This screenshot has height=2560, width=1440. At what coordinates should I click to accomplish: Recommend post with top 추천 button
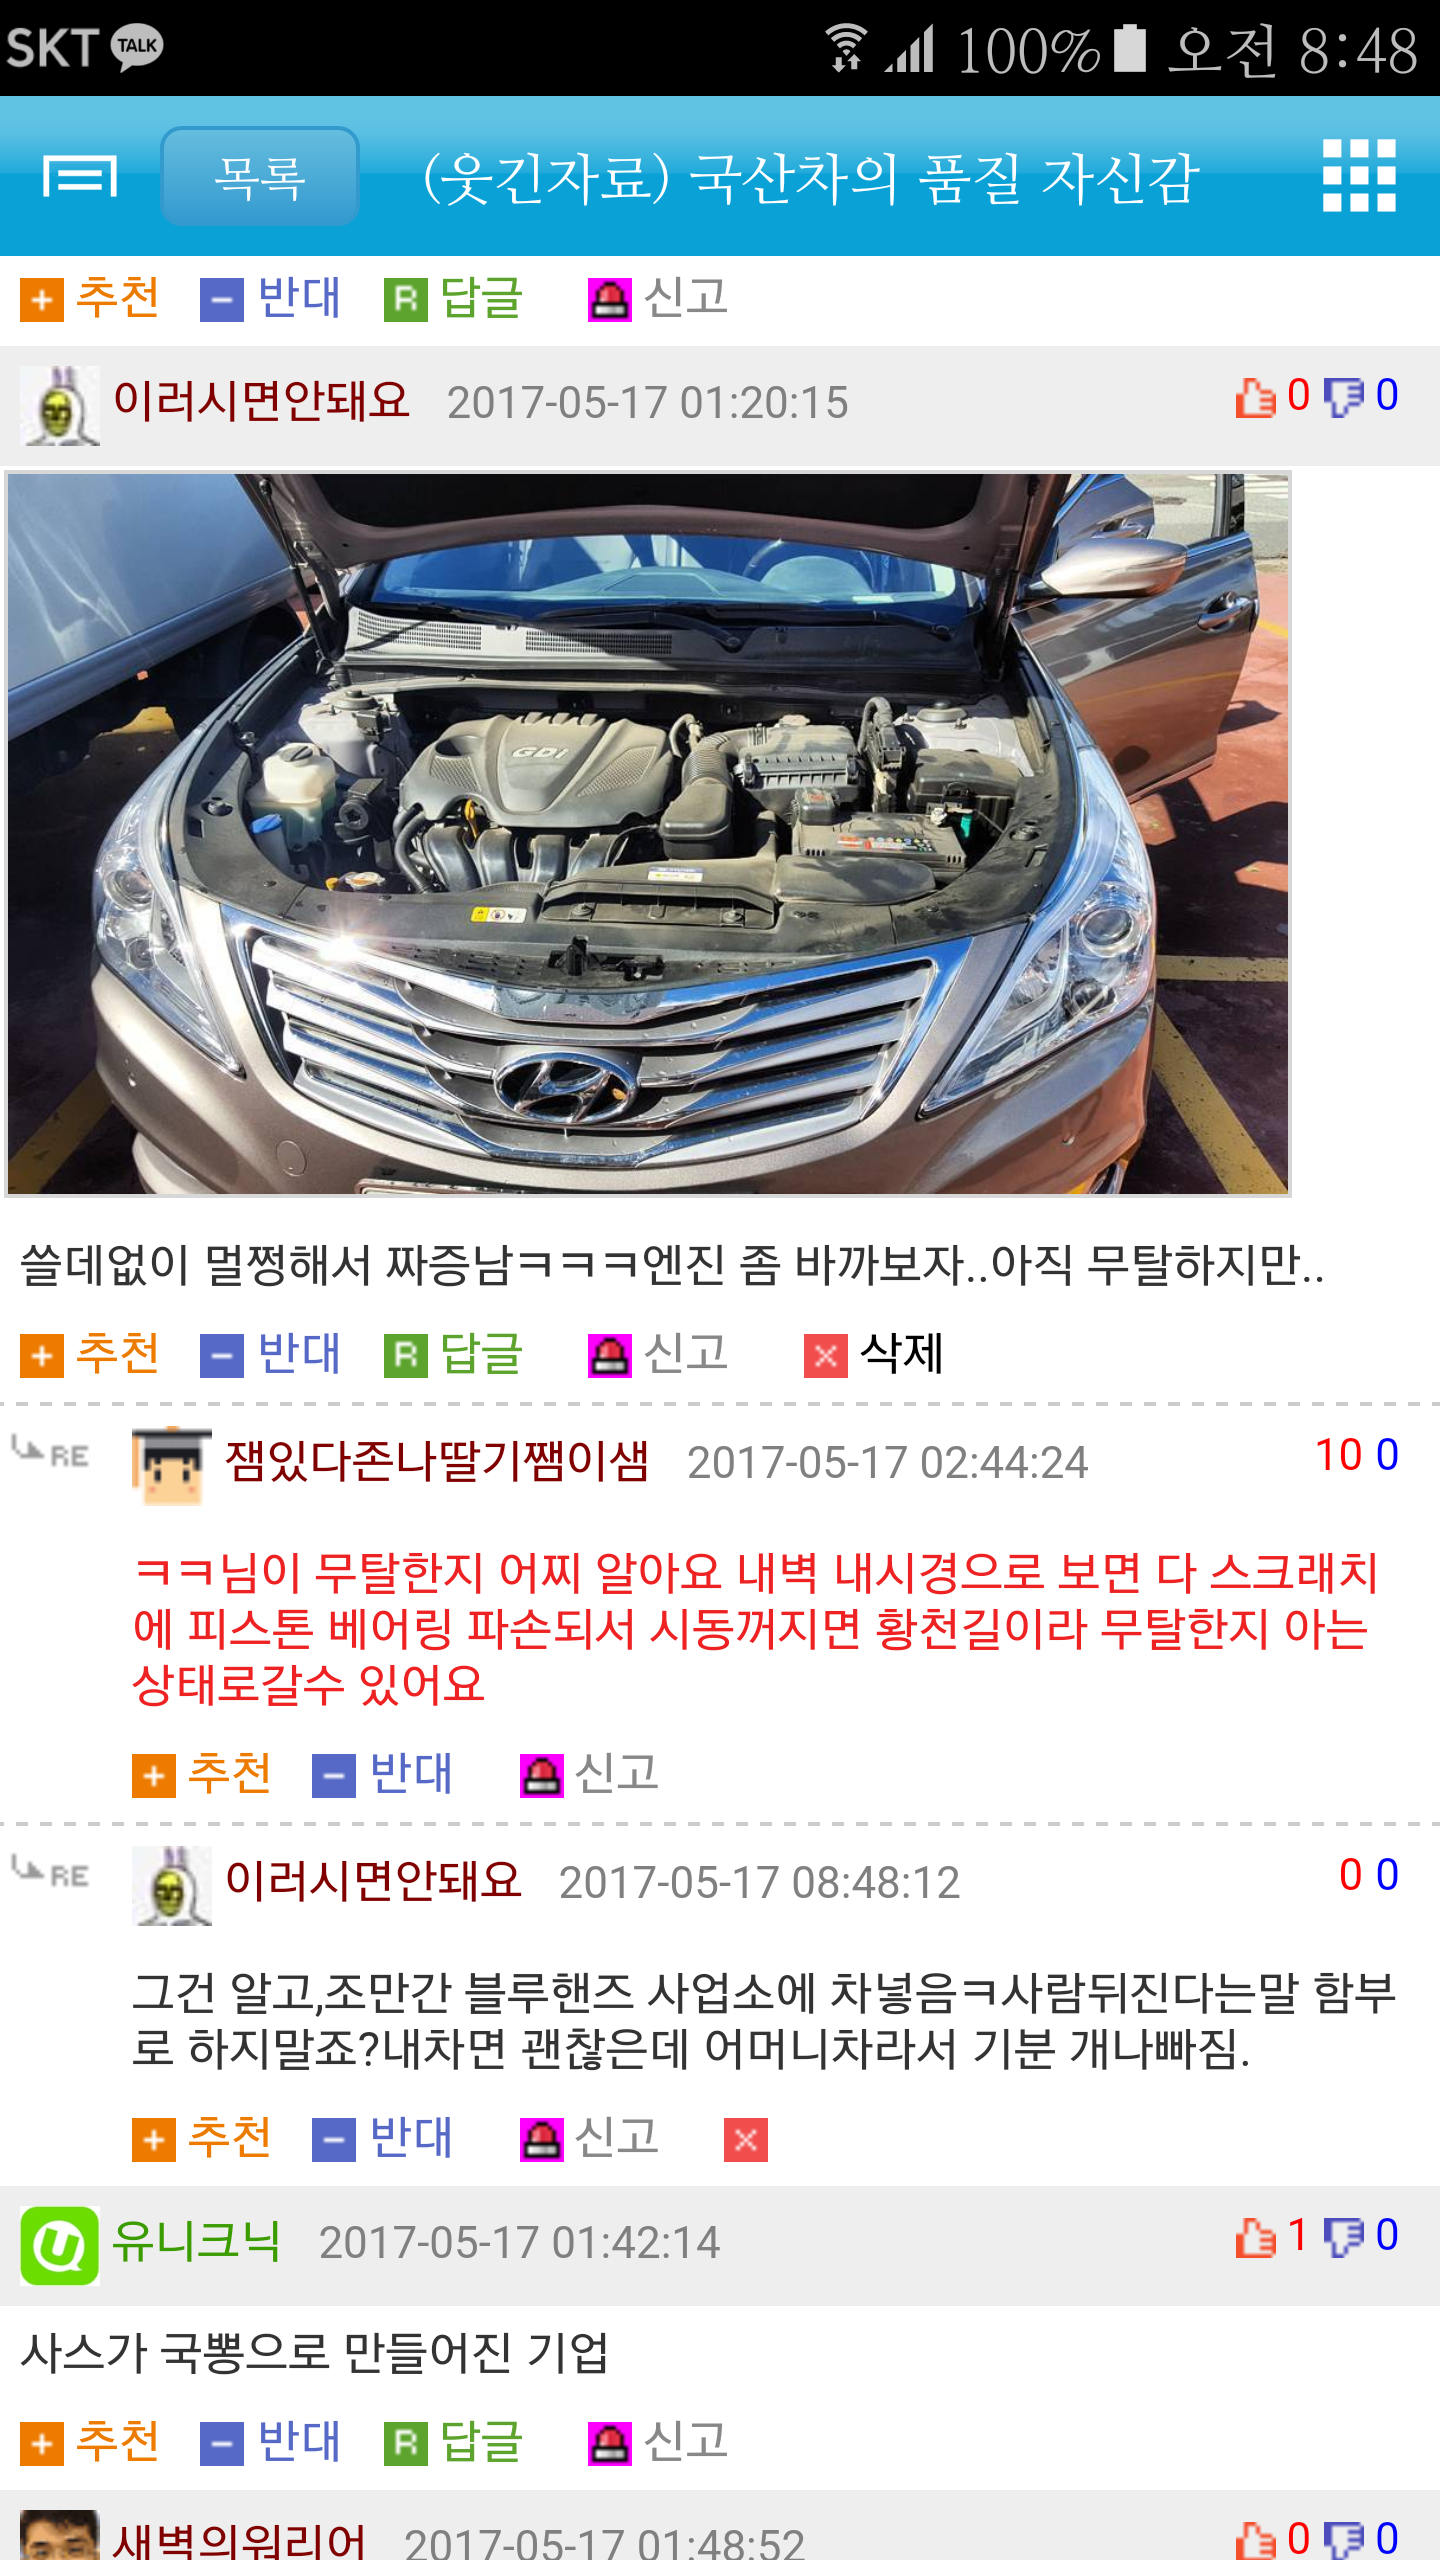pos(90,298)
